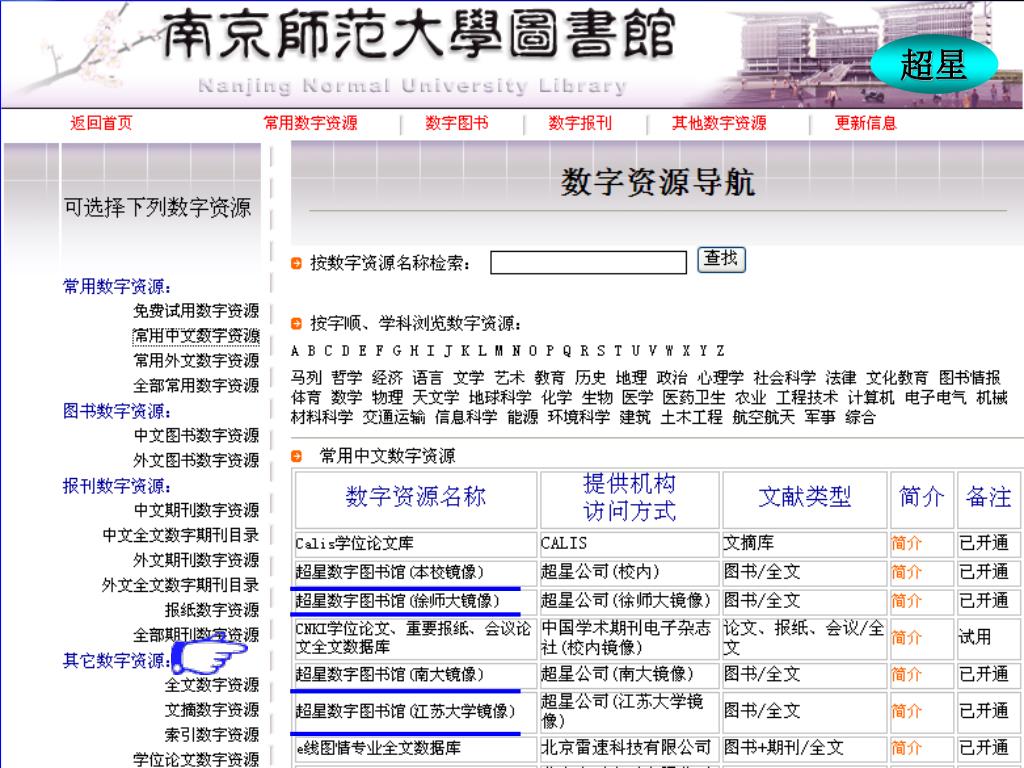Browse the 马列 subject category
Screen dimensions: 1024x768
pos(306,377)
